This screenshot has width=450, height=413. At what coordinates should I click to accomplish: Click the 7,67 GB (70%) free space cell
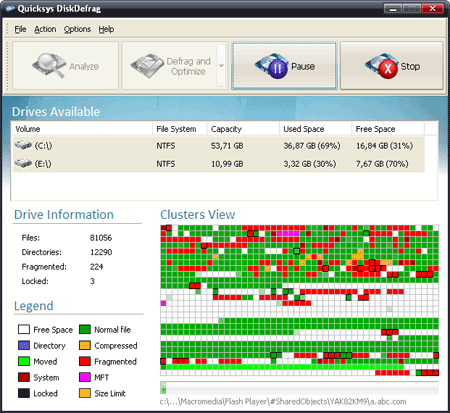click(382, 164)
